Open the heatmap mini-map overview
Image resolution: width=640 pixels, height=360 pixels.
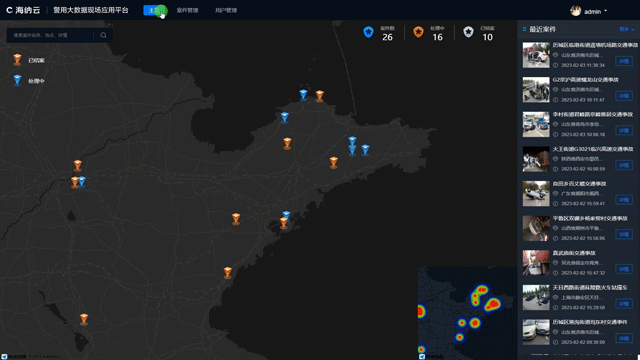(x=467, y=313)
